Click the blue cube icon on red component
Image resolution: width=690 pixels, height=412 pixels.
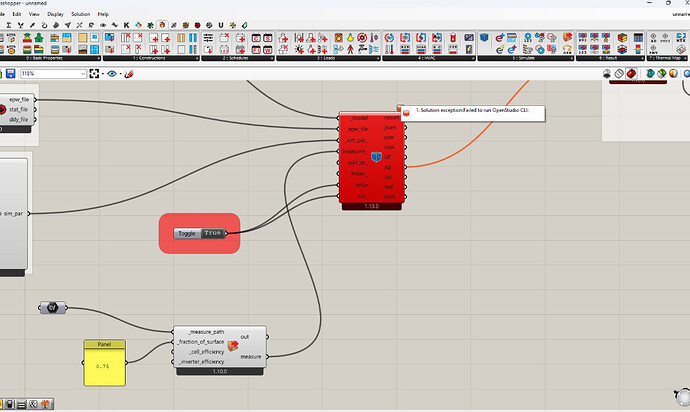376,157
